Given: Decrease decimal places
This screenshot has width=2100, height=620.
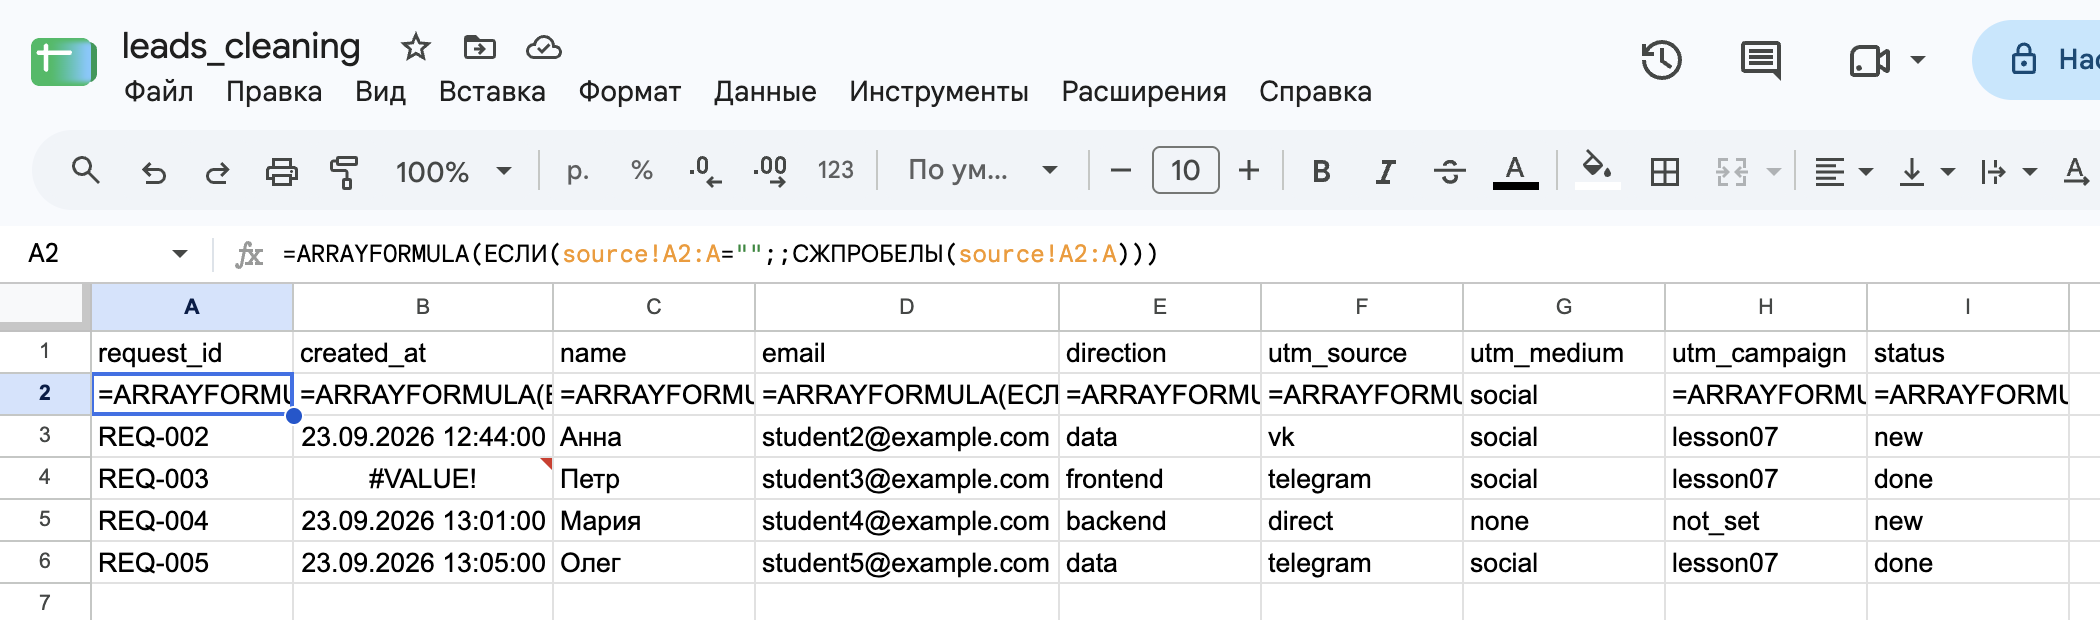Looking at the screenshot, I should point(705,171).
